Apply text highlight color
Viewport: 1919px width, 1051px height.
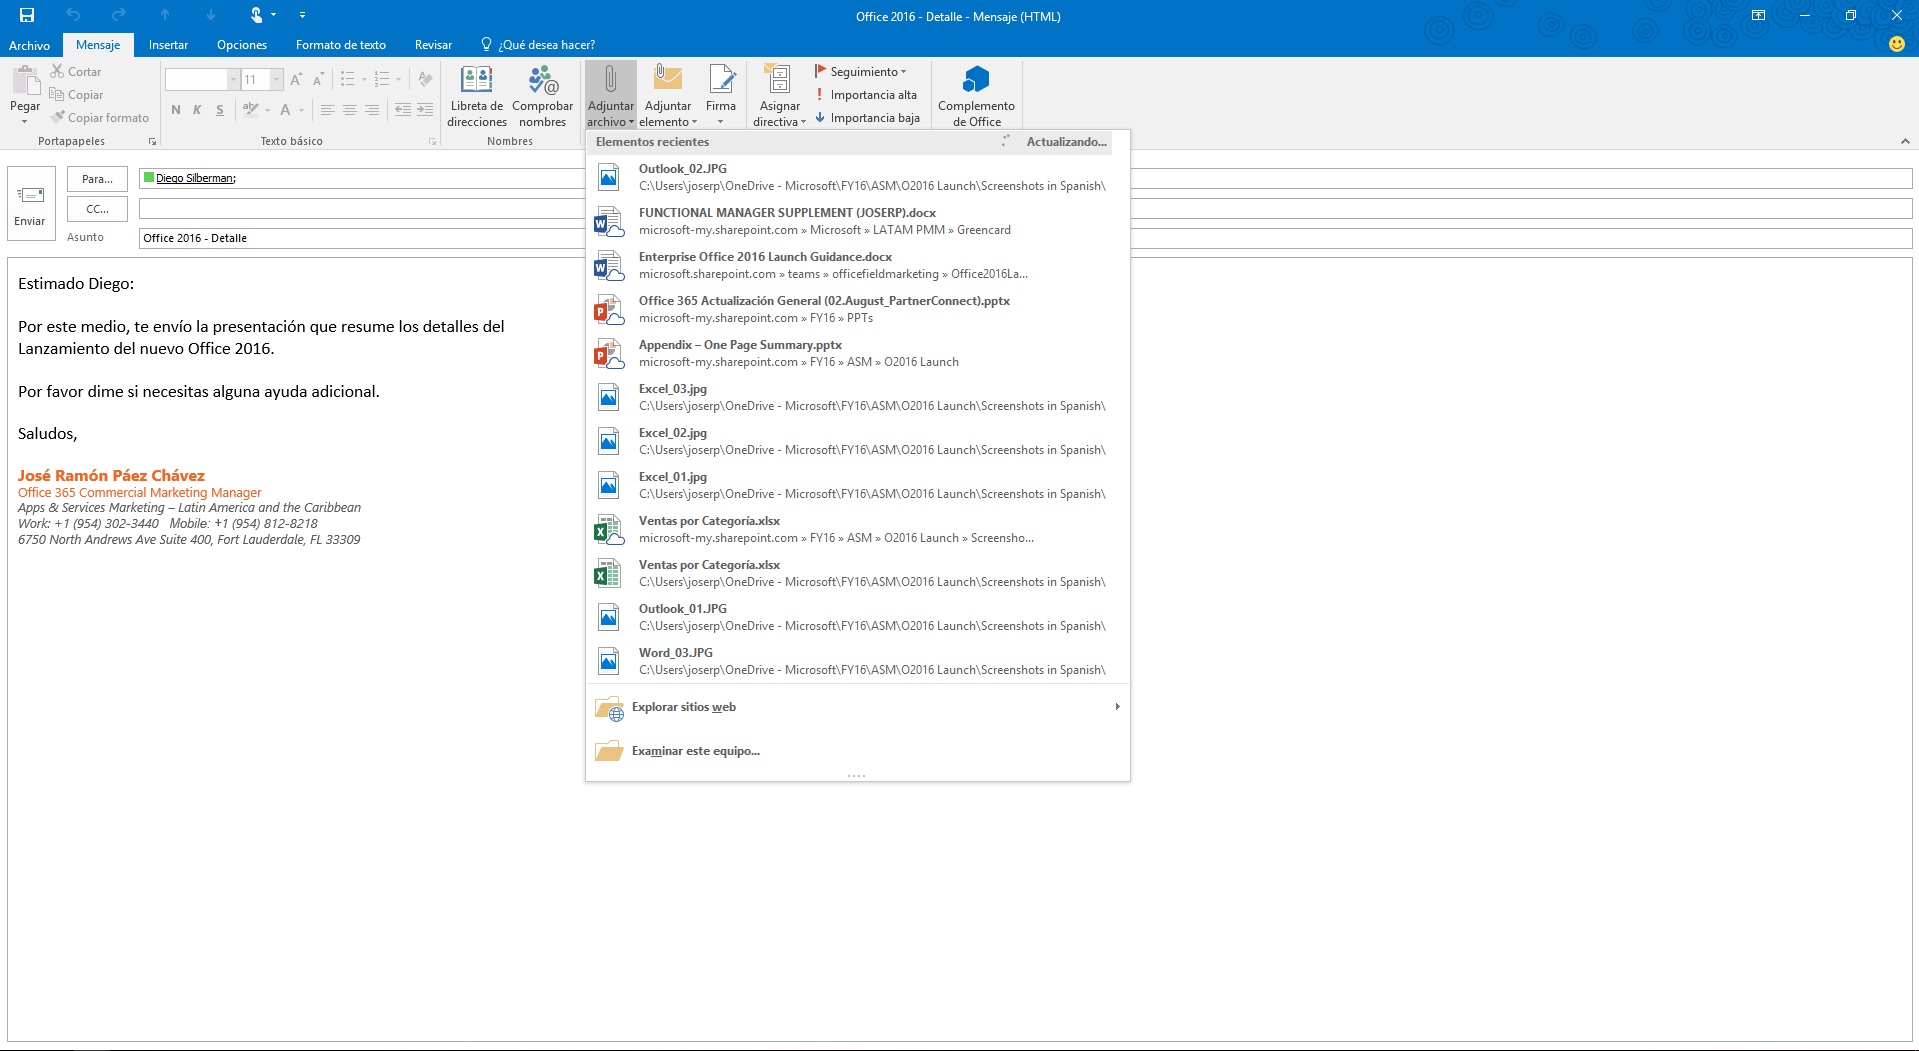coord(251,110)
